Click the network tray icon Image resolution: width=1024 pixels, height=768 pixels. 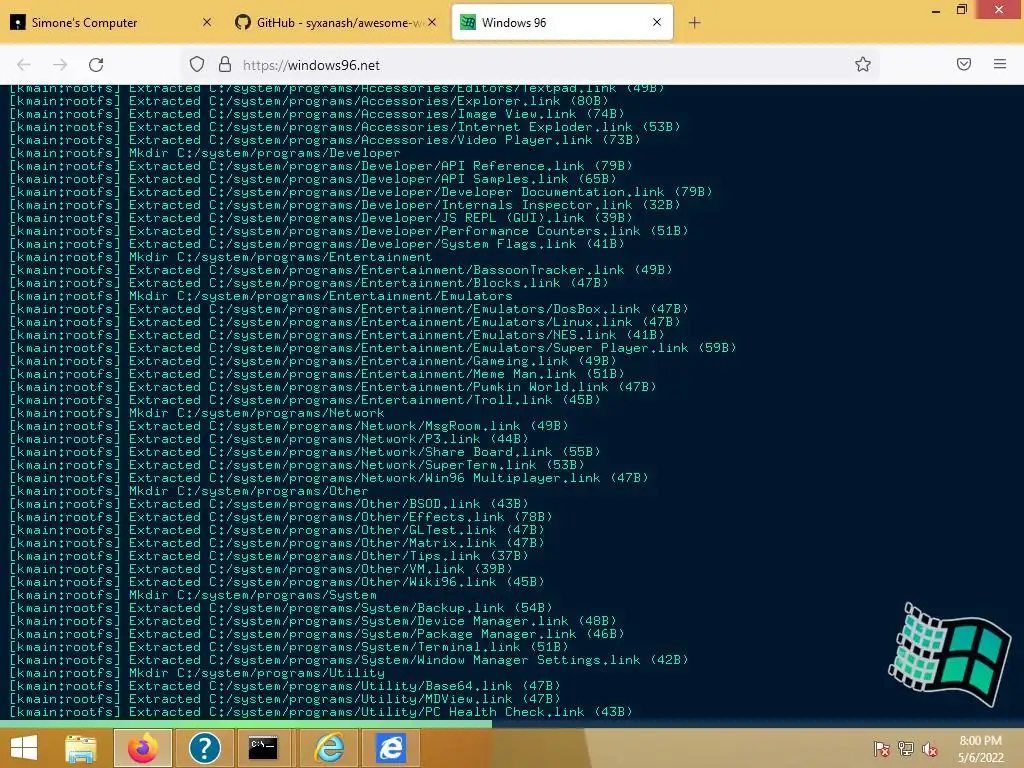(906, 749)
